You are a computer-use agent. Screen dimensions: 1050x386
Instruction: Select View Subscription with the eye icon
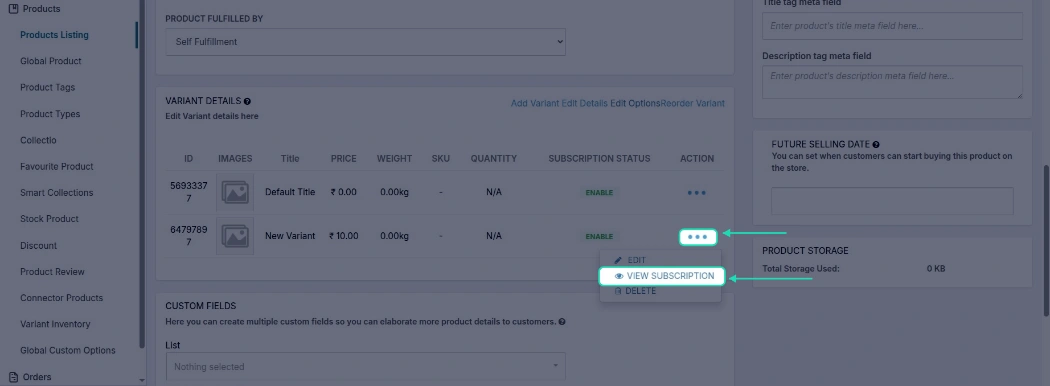click(661, 275)
